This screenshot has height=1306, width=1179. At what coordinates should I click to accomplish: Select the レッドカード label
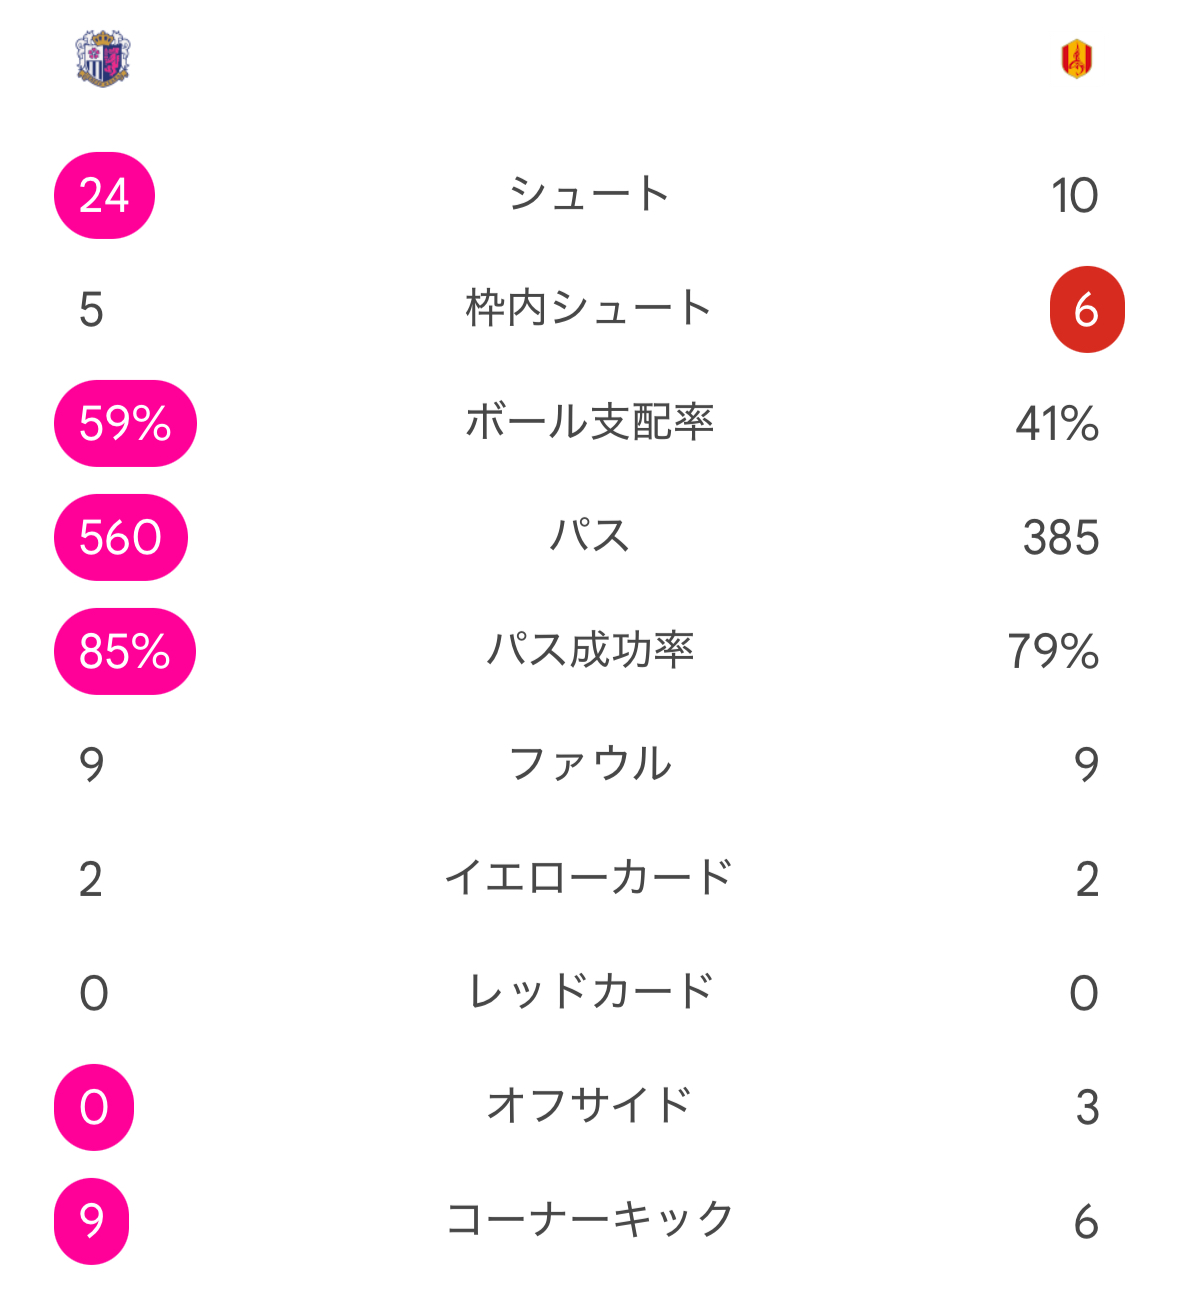[589, 992]
